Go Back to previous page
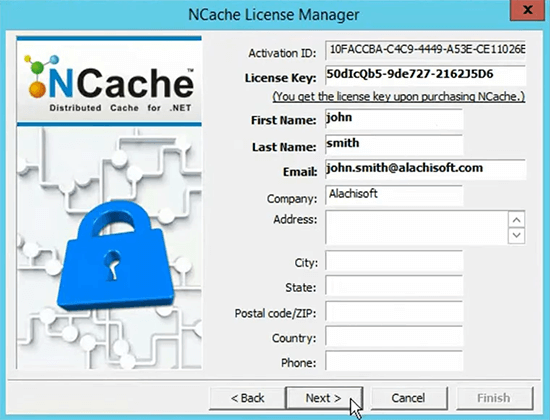The image size is (550, 420). pyautogui.click(x=247, y=398)
